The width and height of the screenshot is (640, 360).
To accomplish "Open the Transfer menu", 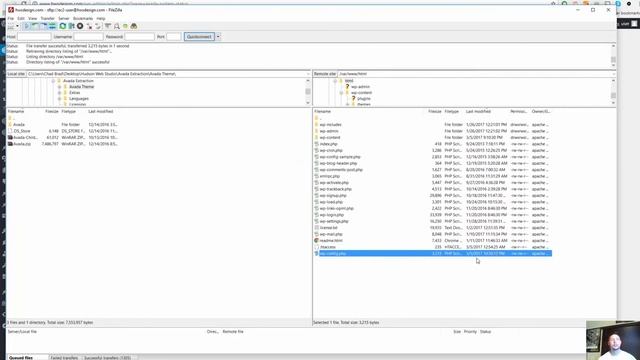I will click(47, 18).
